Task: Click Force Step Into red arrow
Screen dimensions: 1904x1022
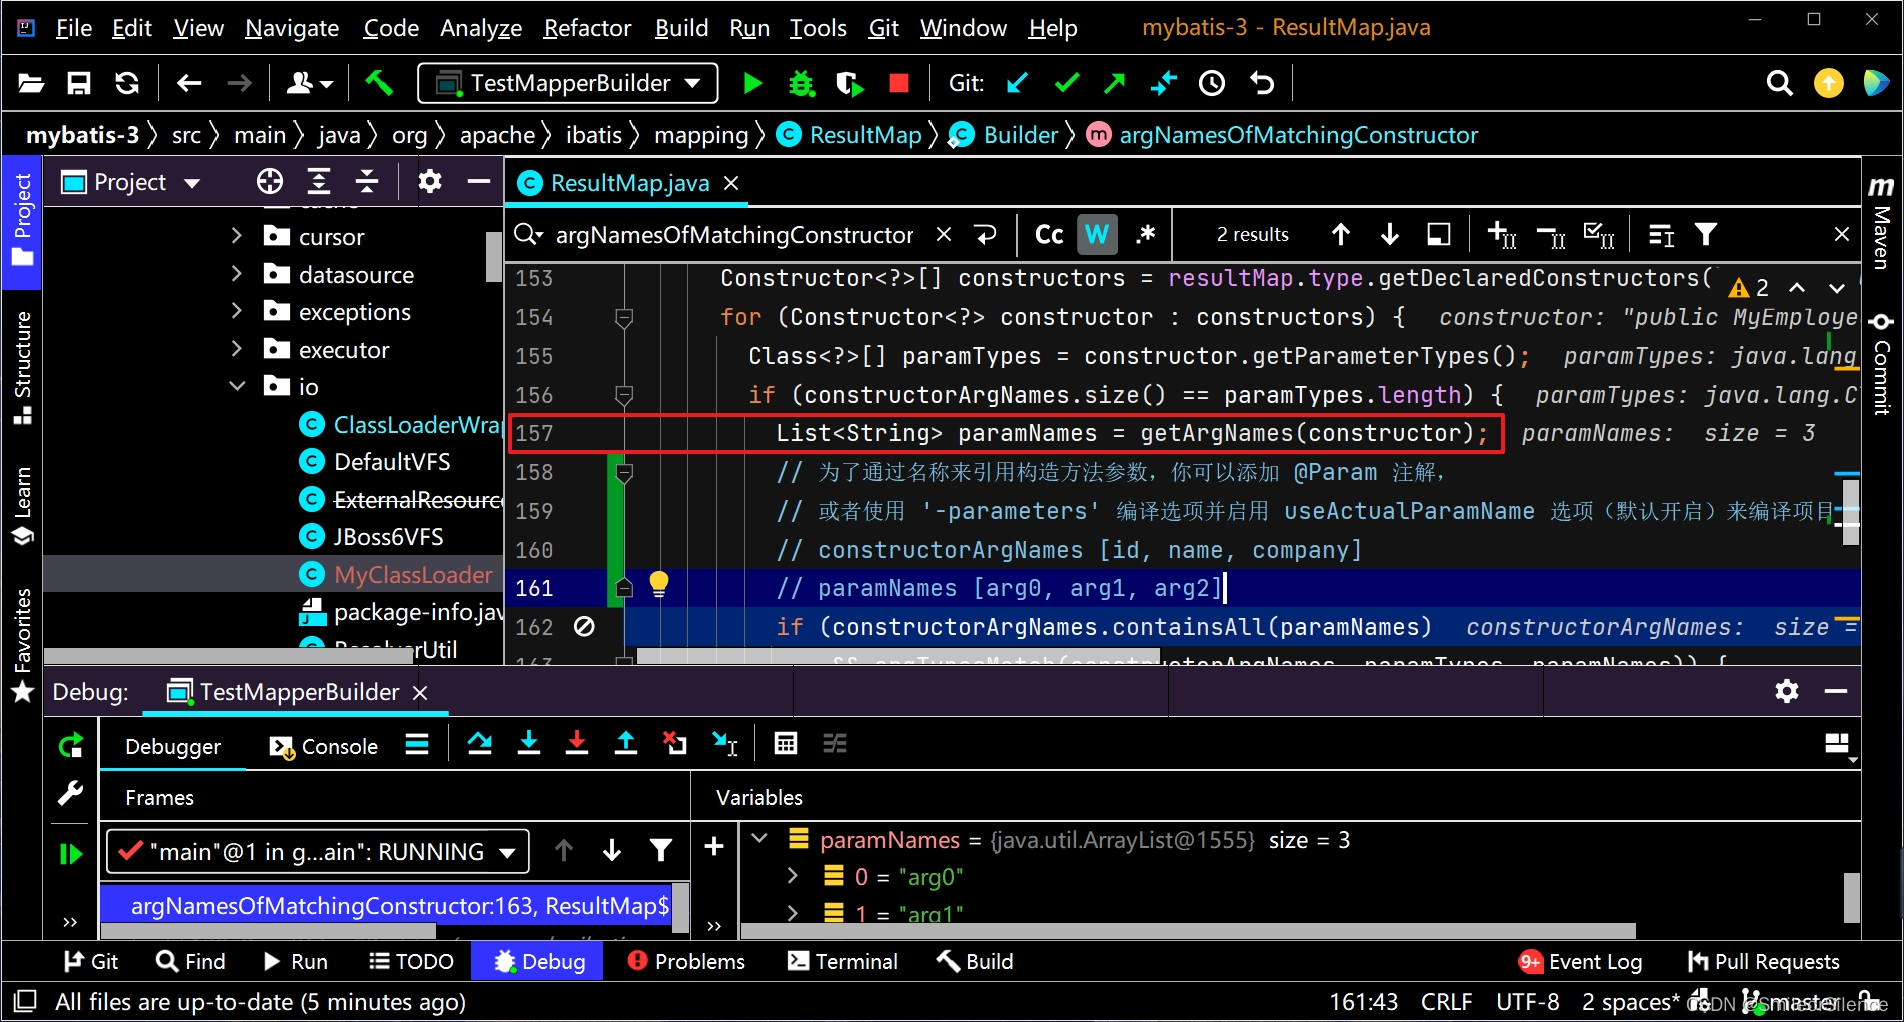Action: (x=577, y=743)
